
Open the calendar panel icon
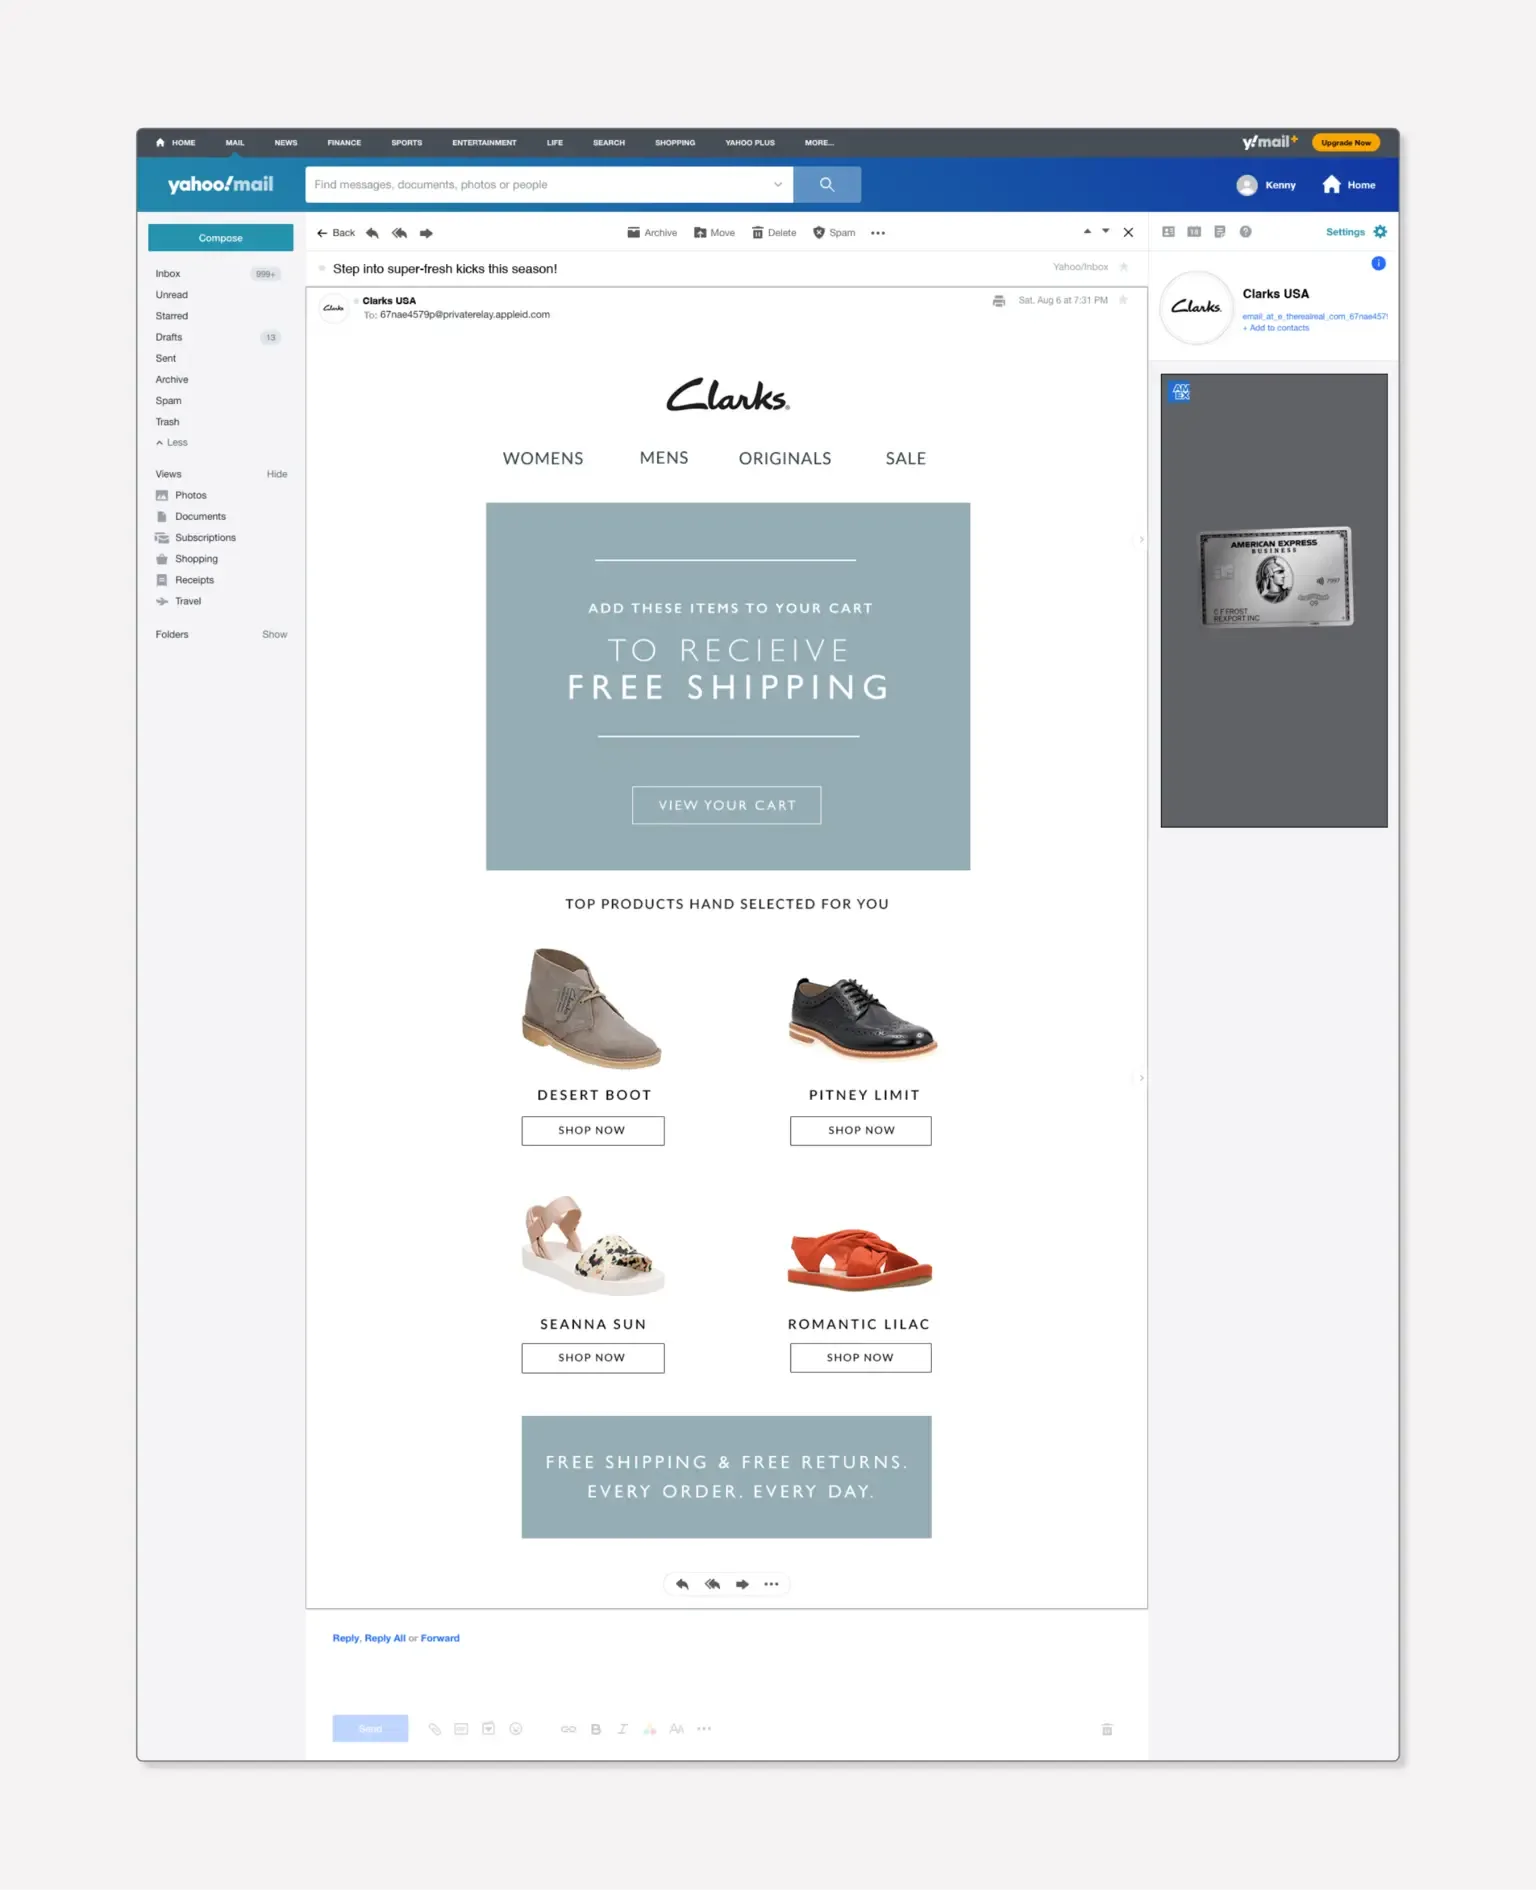pyautogui.click(x=1194, y=232)
